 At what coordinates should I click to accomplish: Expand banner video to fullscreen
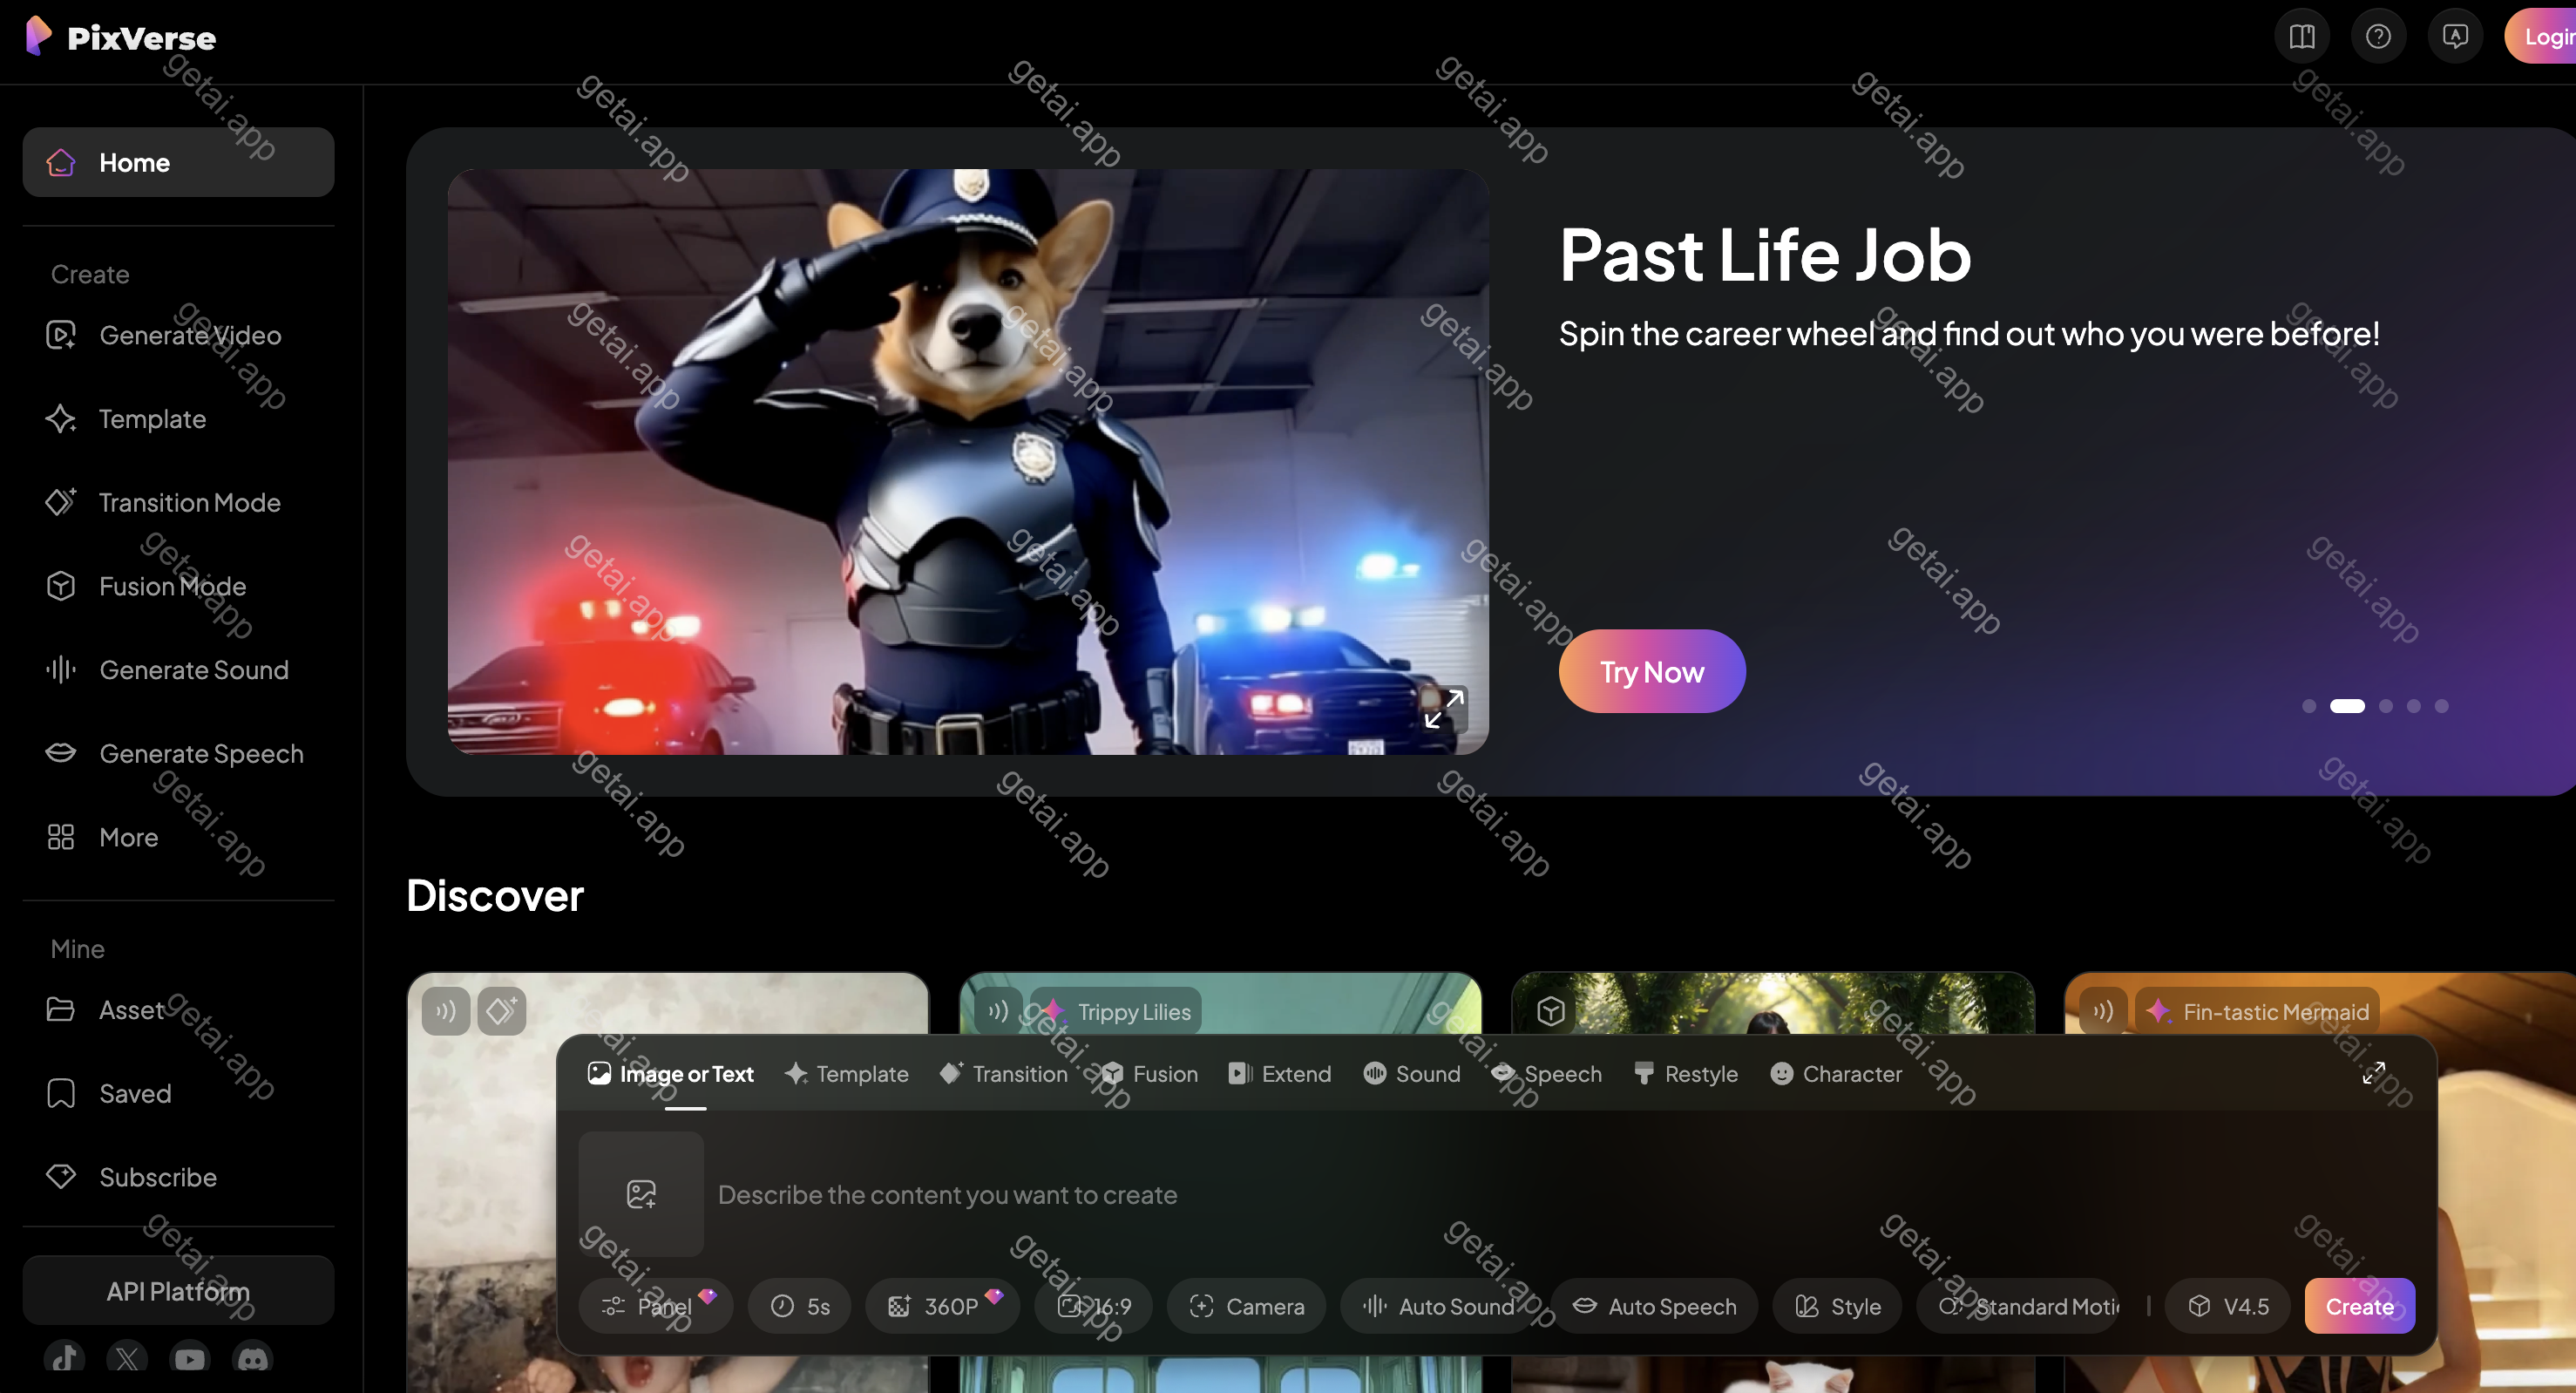tap(1444, 708)
